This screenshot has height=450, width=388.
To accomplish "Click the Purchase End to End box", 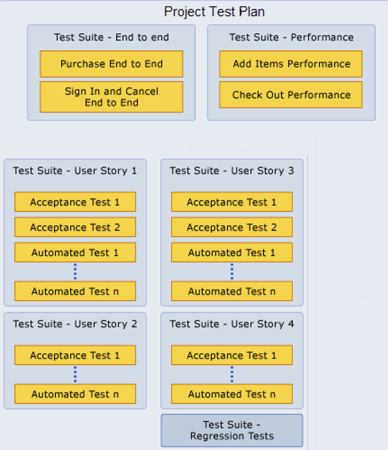I will click(111, 64).
